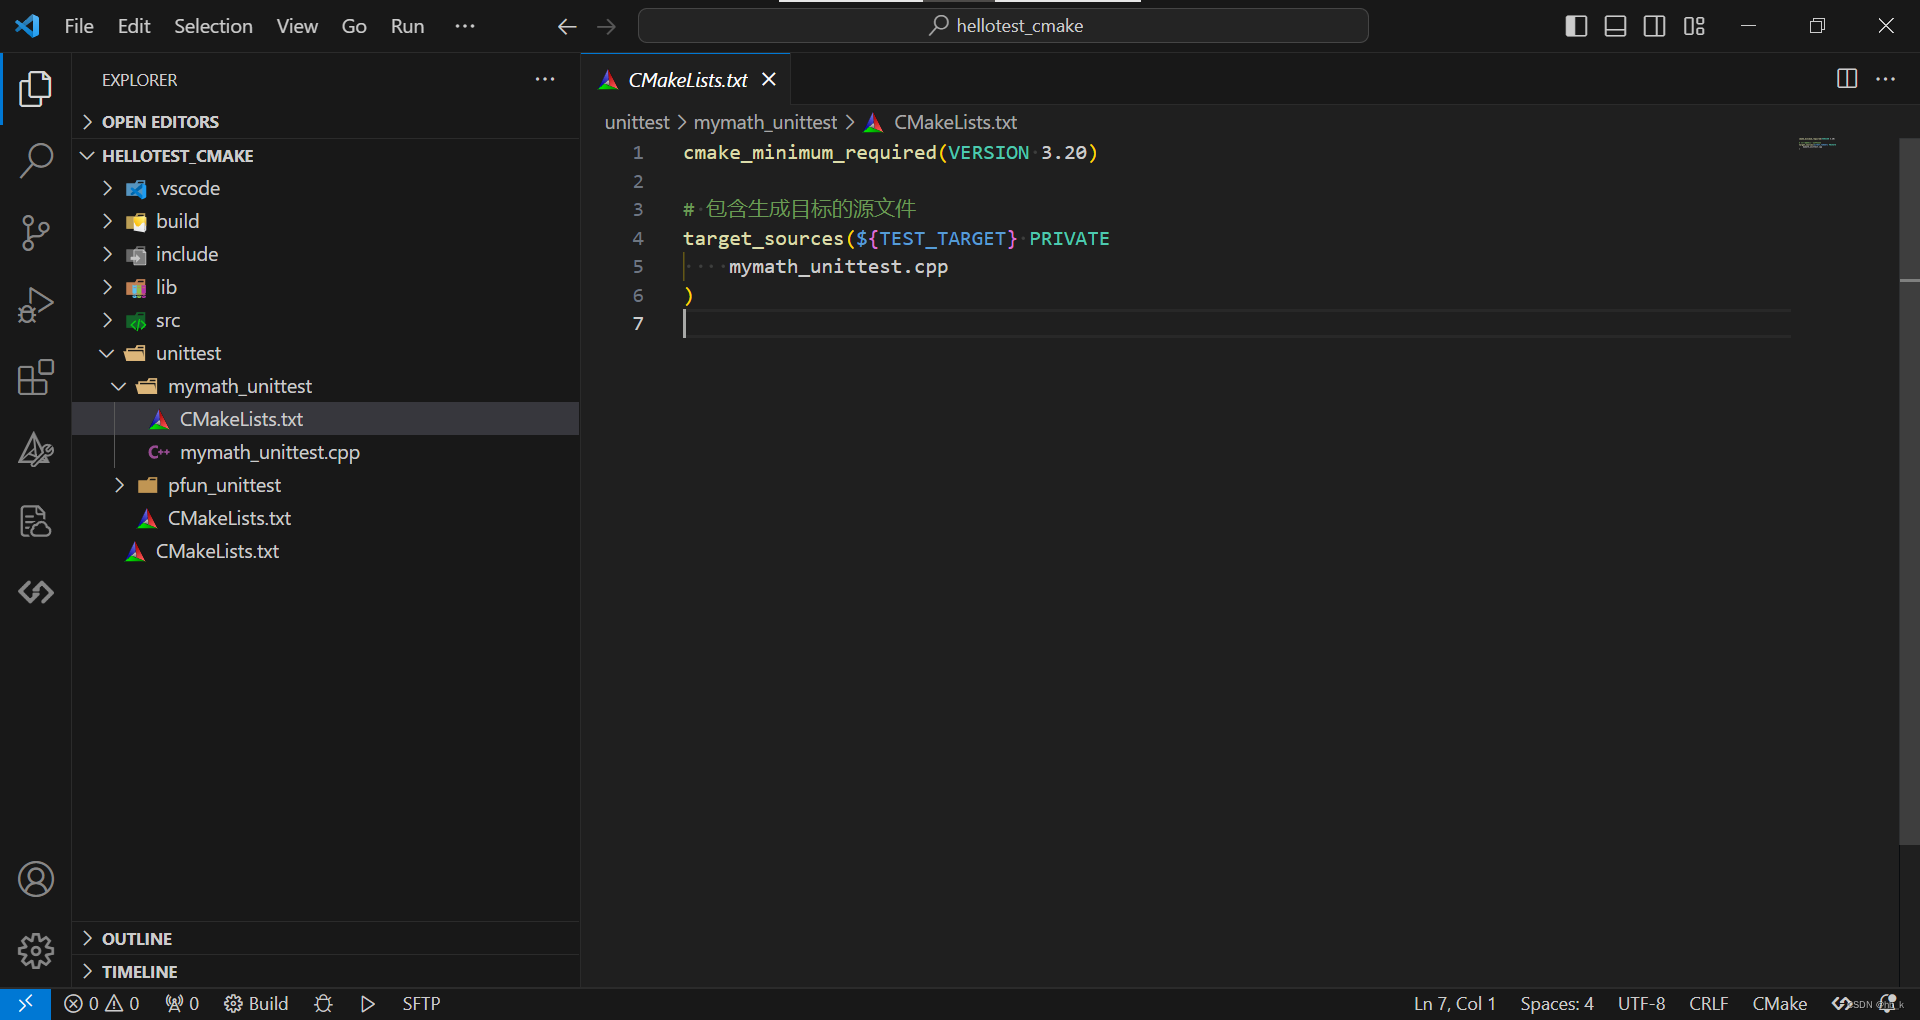Show errors and warnings count in status bar

pyautogui.click(x=102, y=1003)
